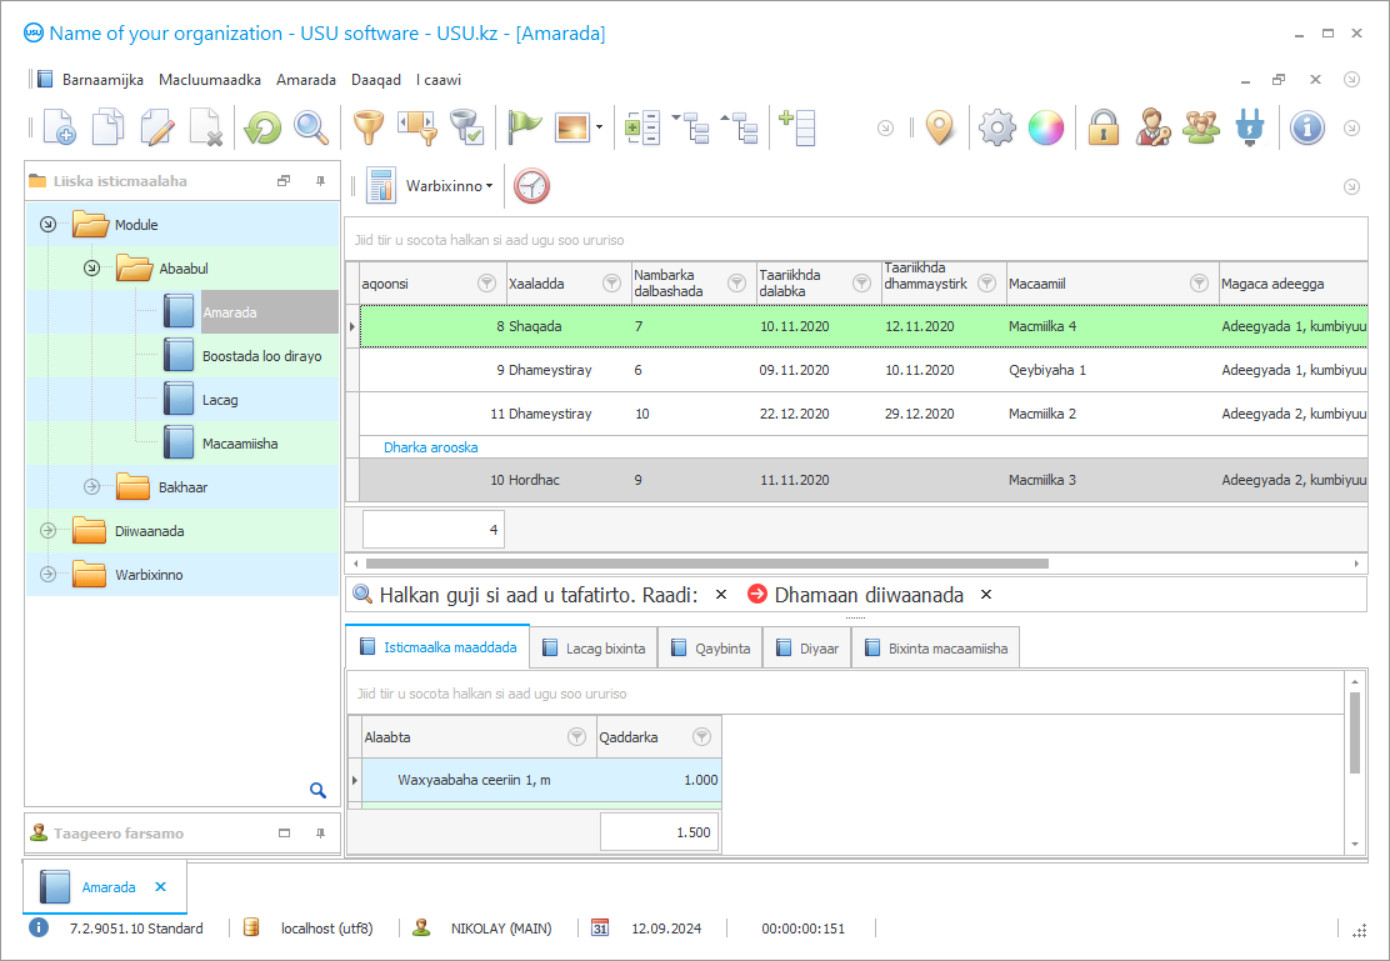The height and width of the screenshot is (961, 1390).
Task: Click the funnel filter toolbar icon
Action: pyautogui.click(x=369, y=128)
